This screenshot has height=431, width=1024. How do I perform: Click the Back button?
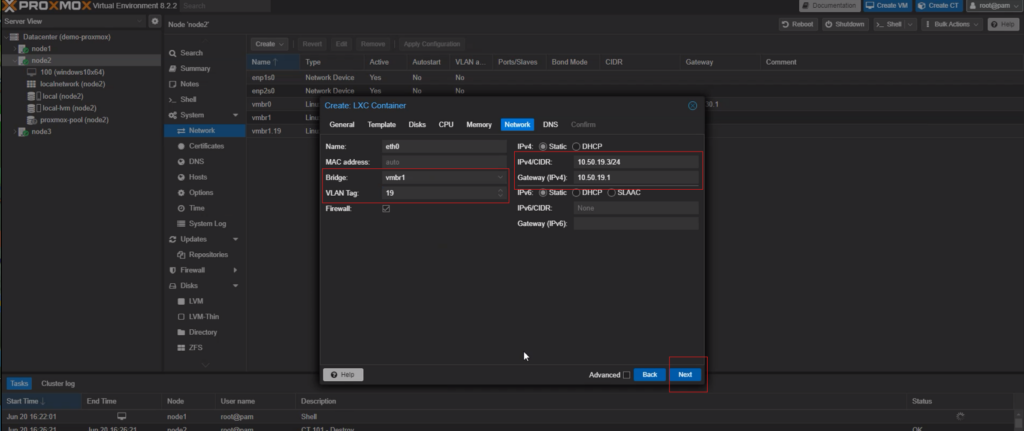[x=650, y=375]
